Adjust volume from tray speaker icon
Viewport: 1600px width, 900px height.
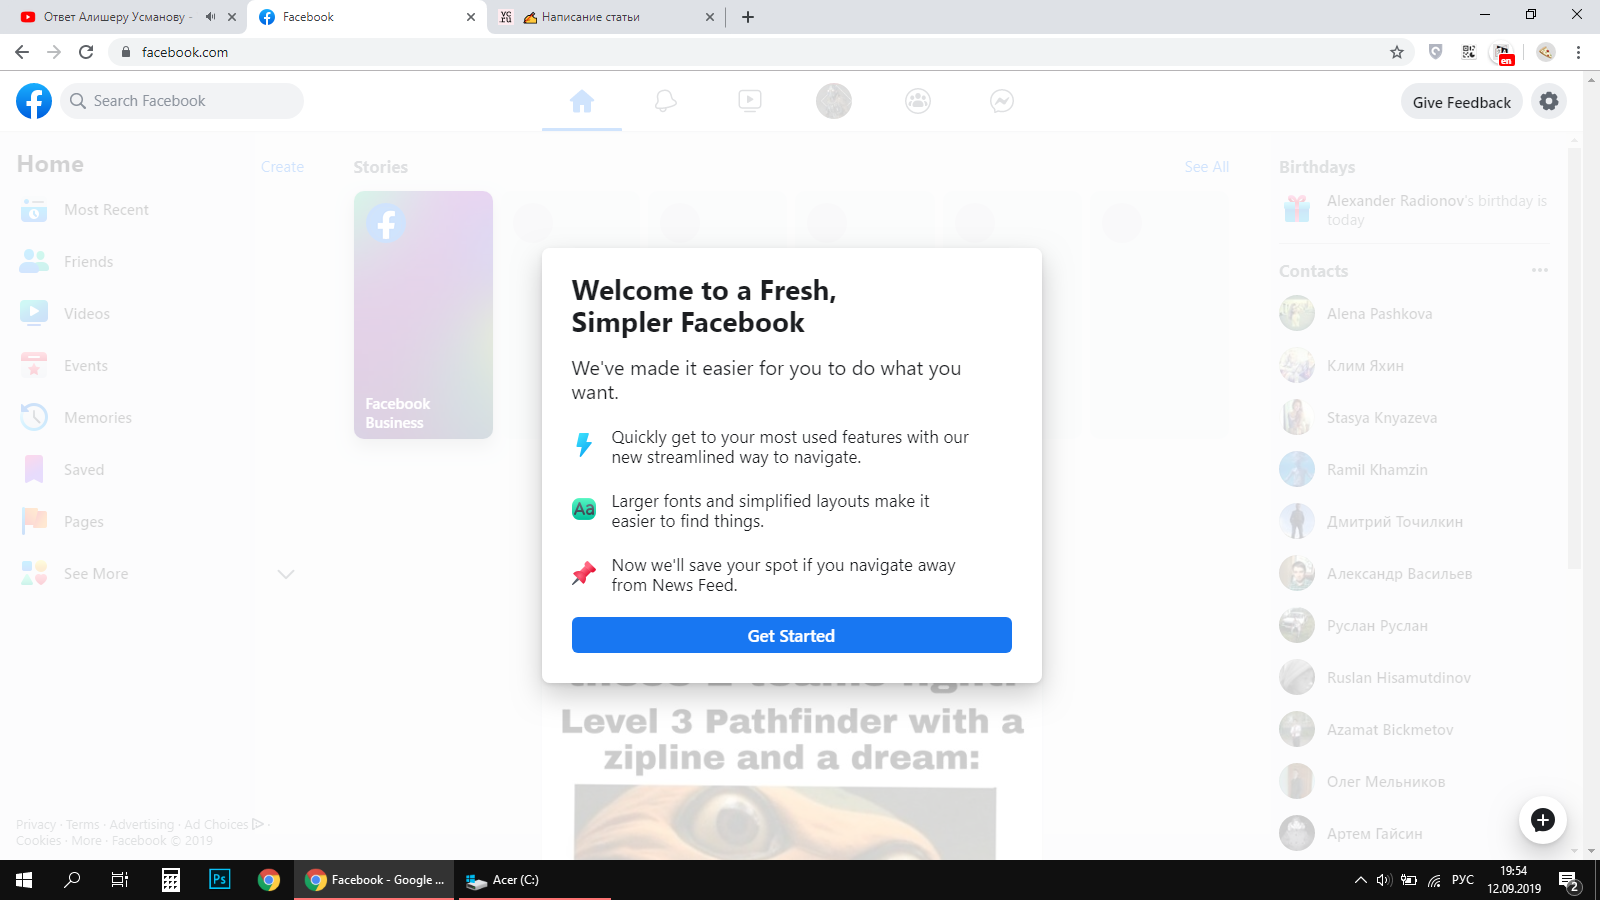pyautogui.click(x=1384, y=880)
